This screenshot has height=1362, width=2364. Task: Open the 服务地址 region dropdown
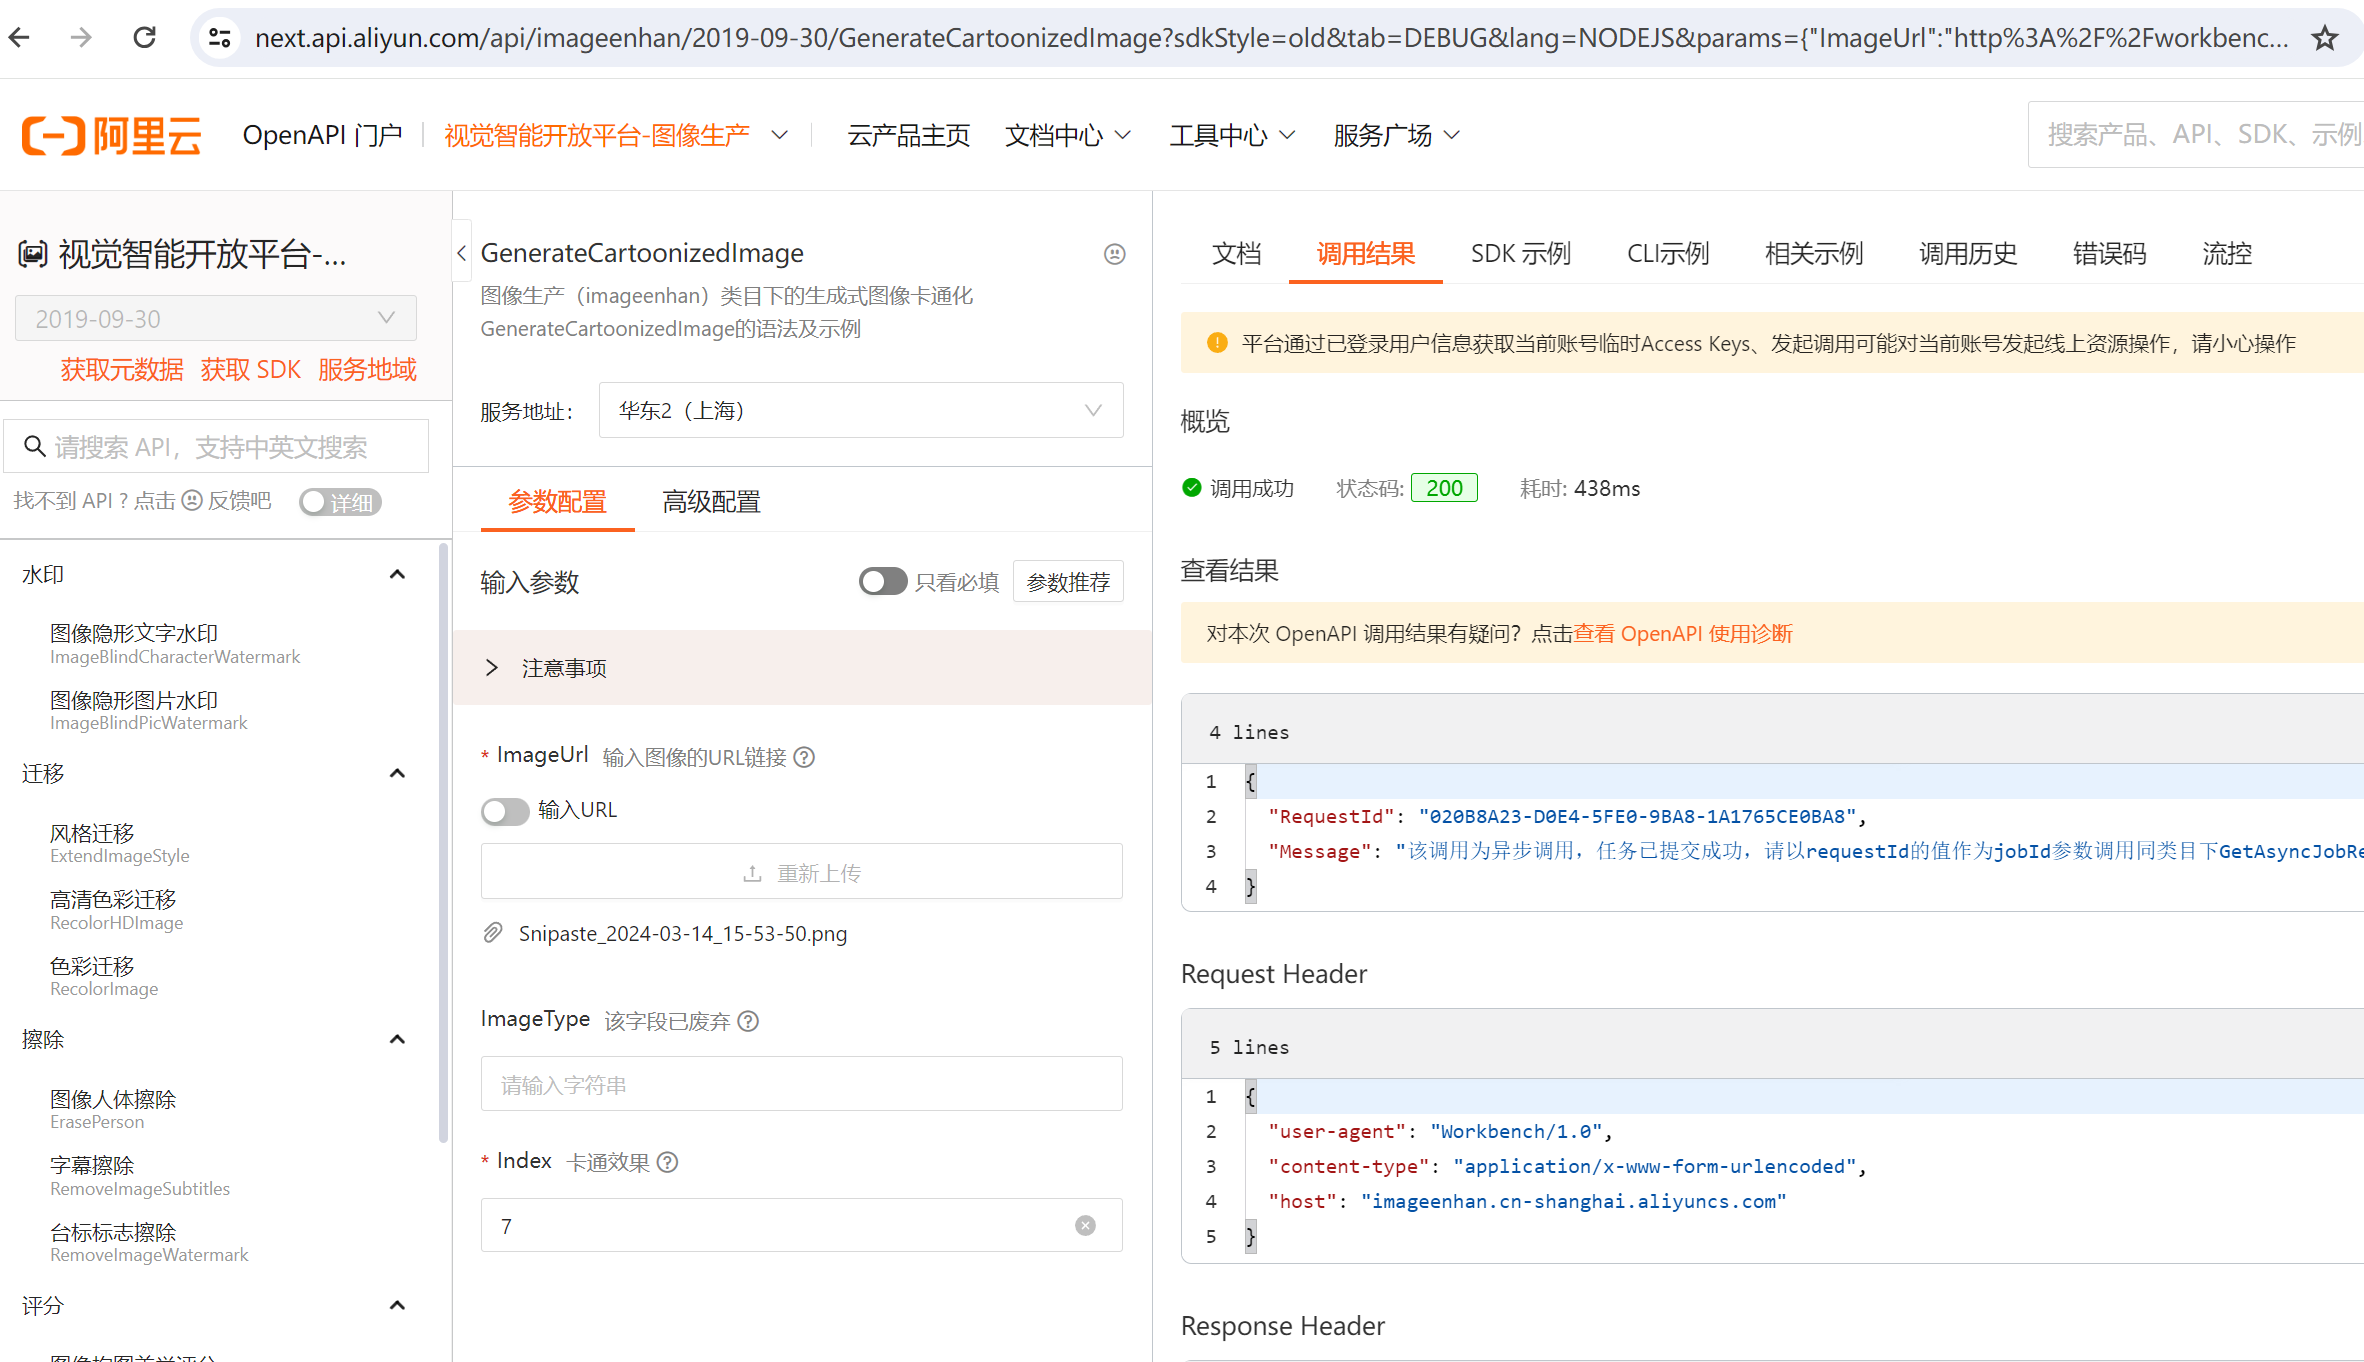860,411
